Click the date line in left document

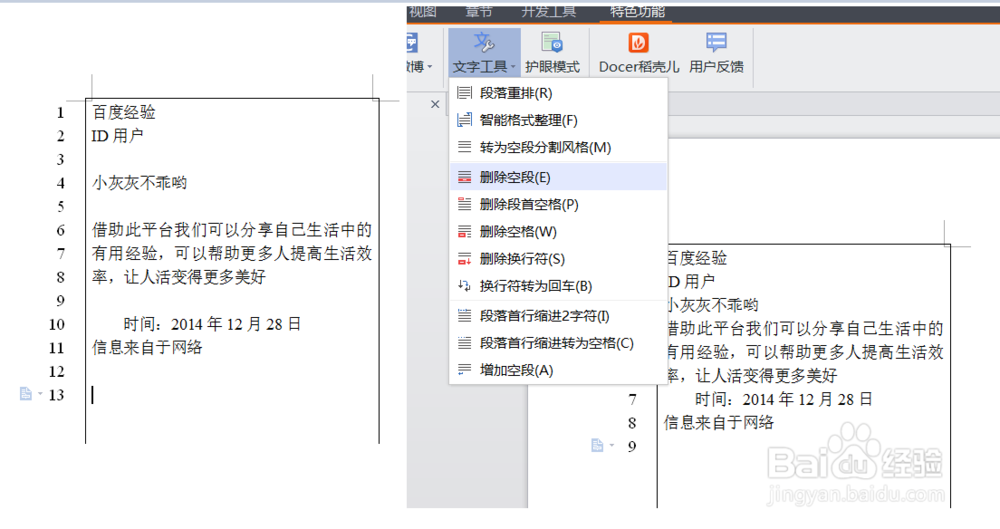tap(212, 324)
